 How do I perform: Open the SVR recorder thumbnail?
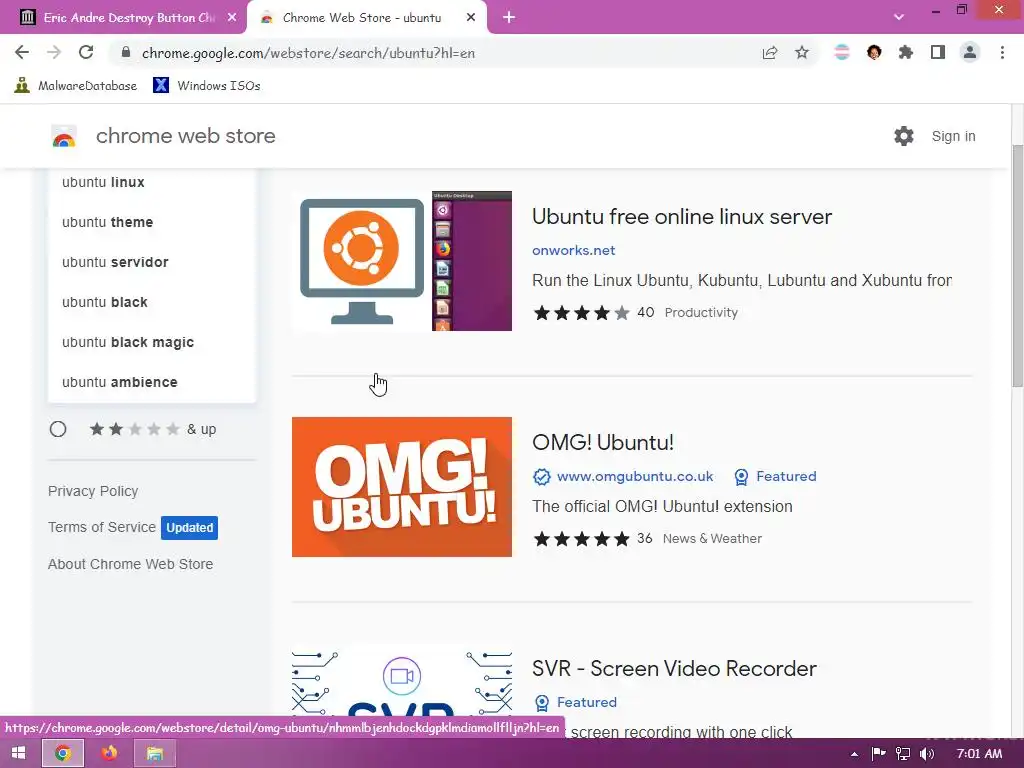point(402,682)
